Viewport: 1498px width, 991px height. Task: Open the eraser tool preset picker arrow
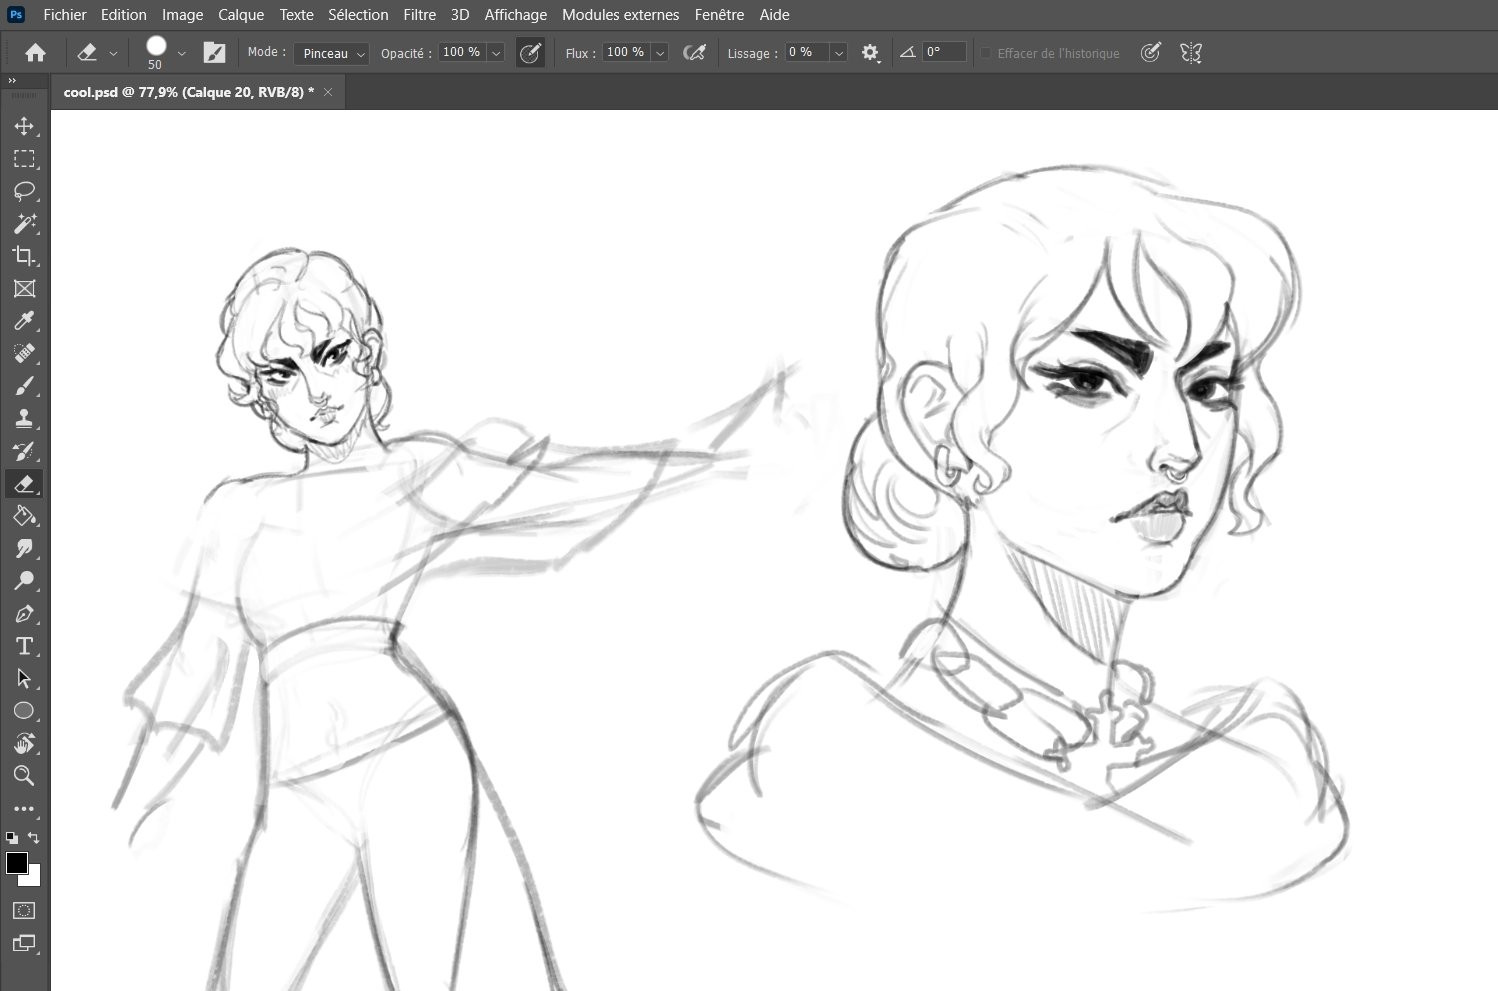tap(113, 53)
